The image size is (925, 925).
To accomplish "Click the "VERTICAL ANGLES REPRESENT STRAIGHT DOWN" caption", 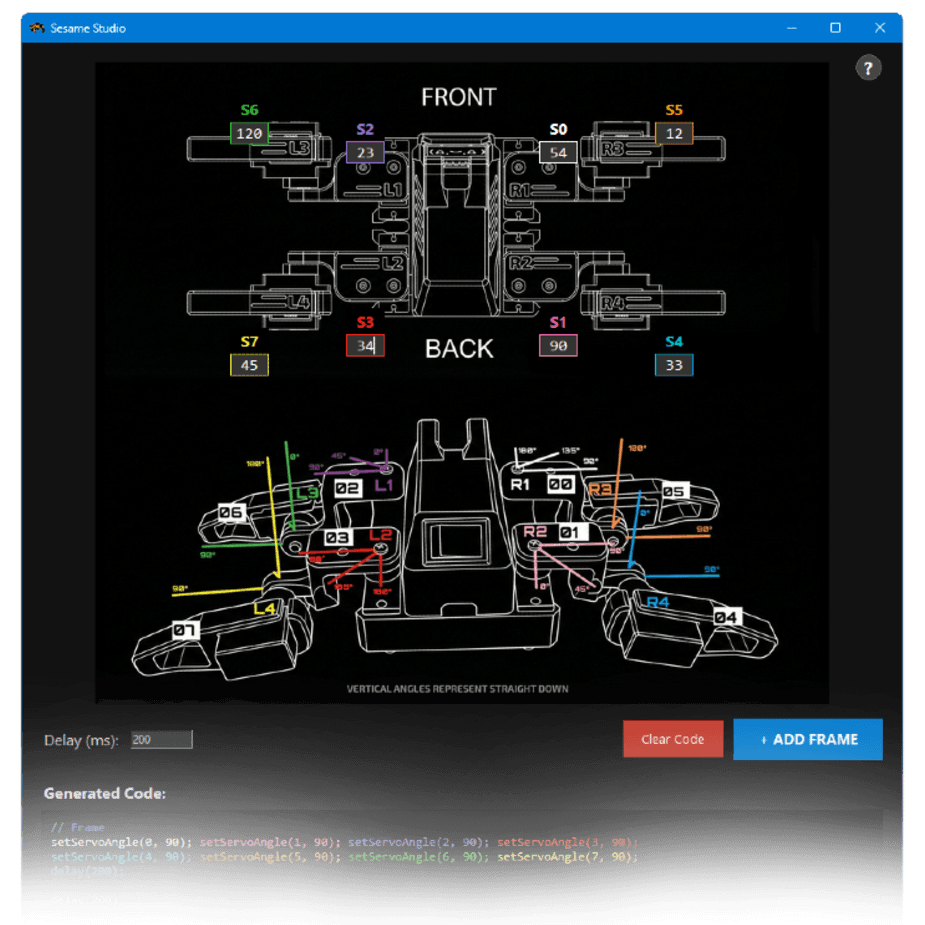I will pyautogui.click(x=457, y=688).
